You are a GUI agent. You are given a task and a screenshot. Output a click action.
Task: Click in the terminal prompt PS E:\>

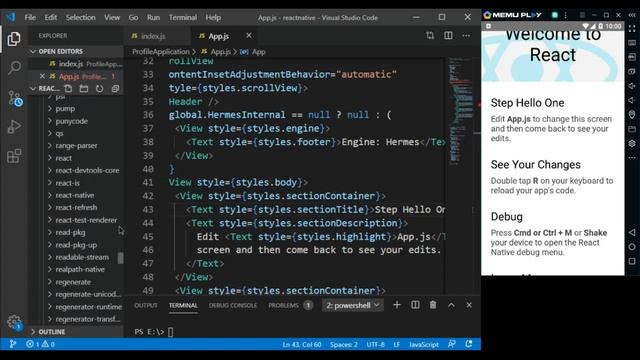click(x=149, y=331)
